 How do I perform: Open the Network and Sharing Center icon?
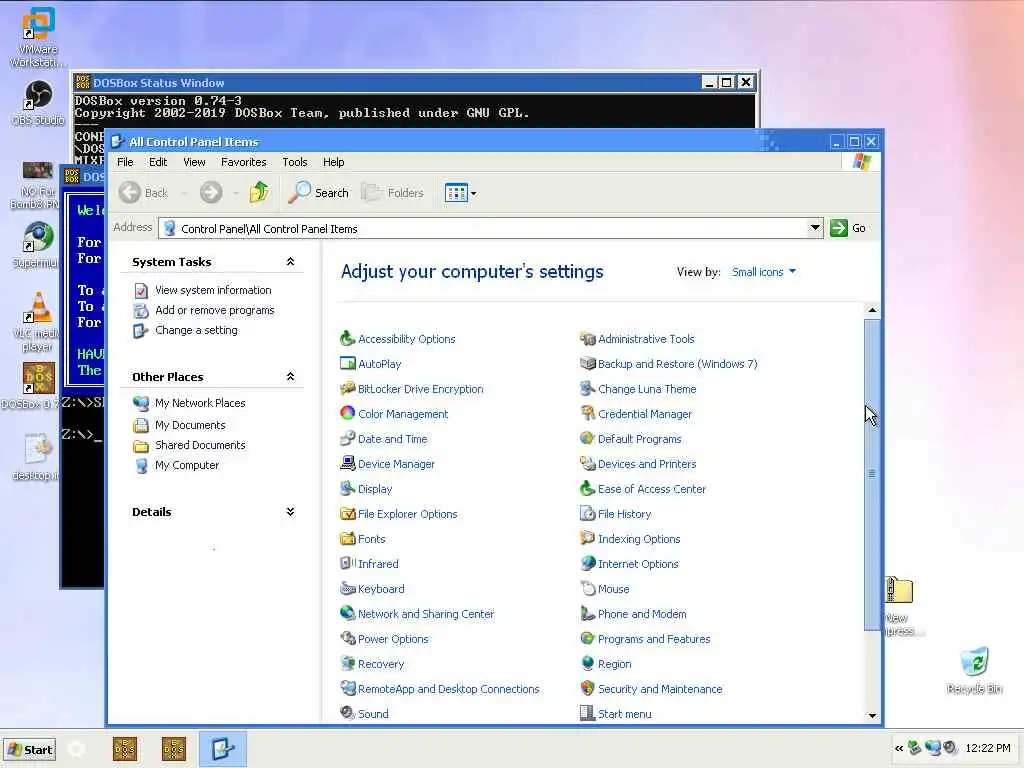(x=347, y=614)
